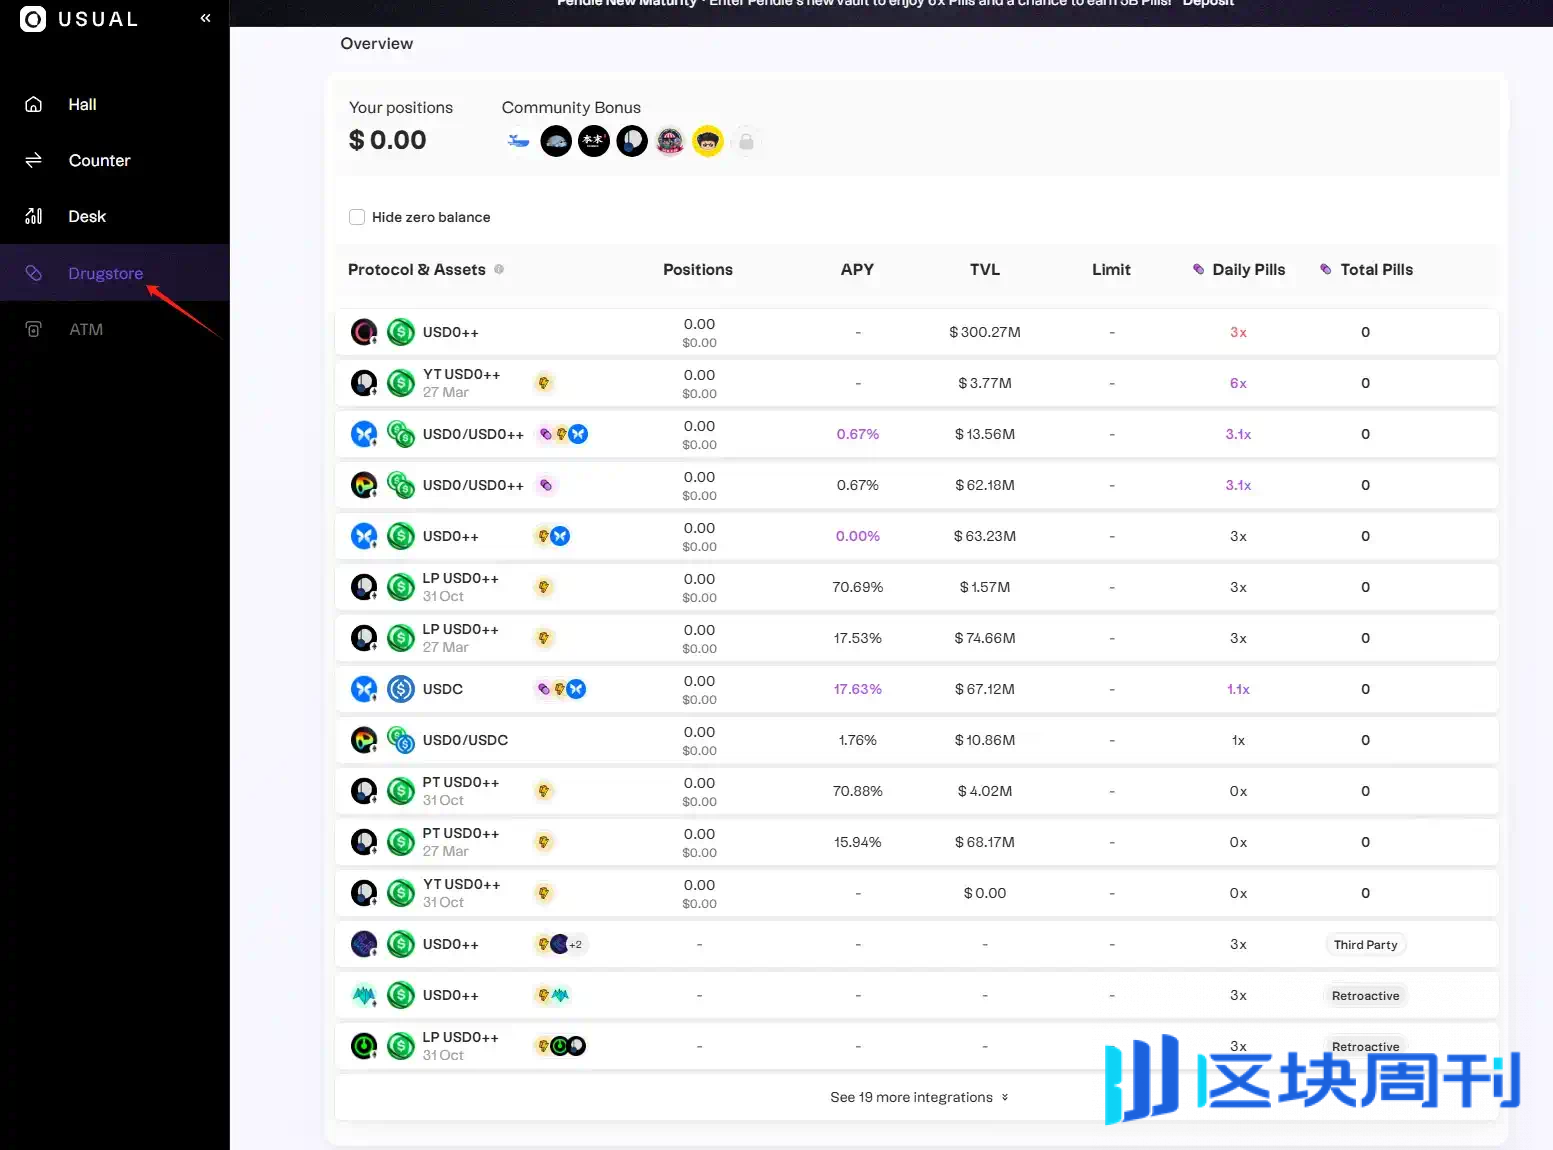Screen dimensions: 1553x1150
Task: Click the USDC token icon
Action: 401,689
